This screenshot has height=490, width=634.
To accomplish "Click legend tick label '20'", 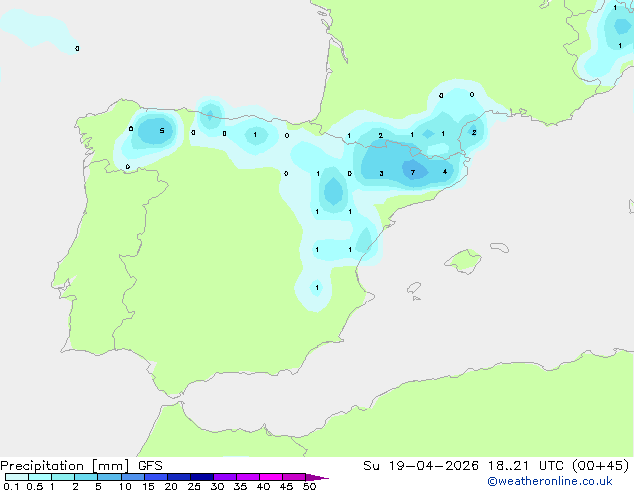I will coord(171,486).
